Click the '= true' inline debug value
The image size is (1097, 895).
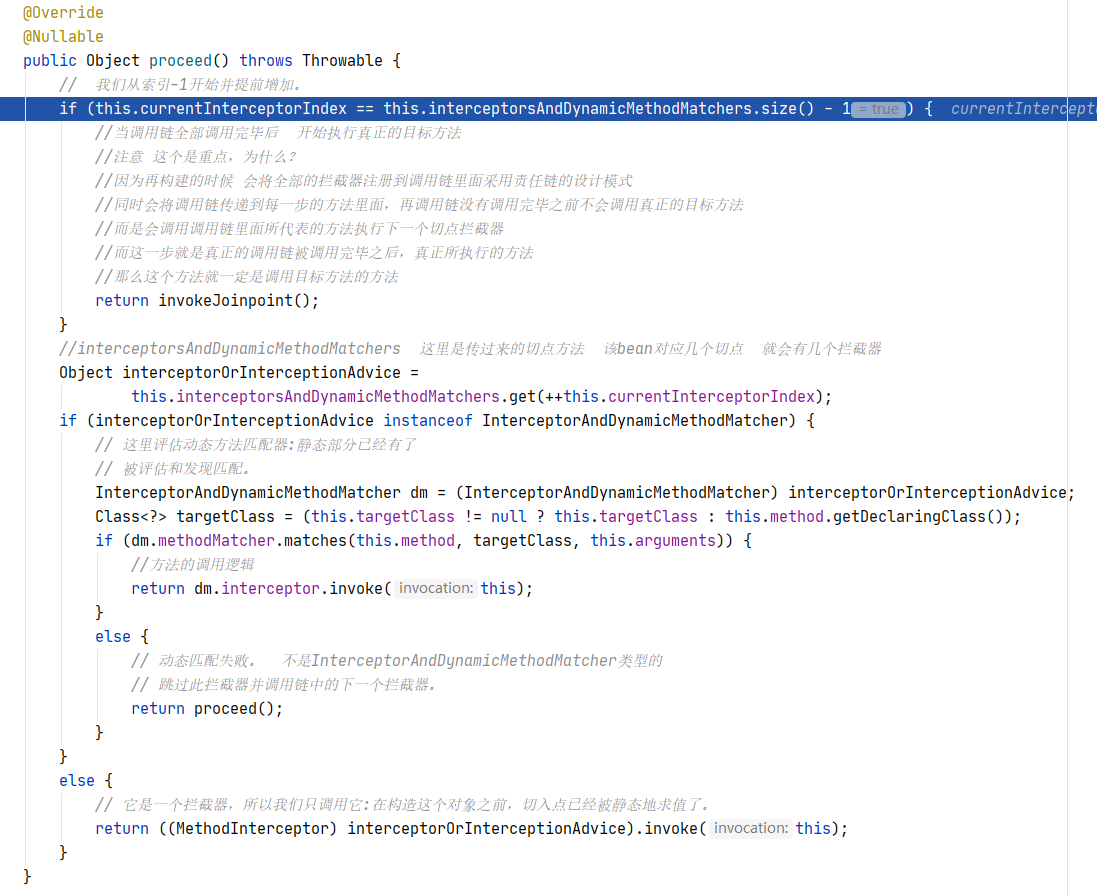coord(879,109)
